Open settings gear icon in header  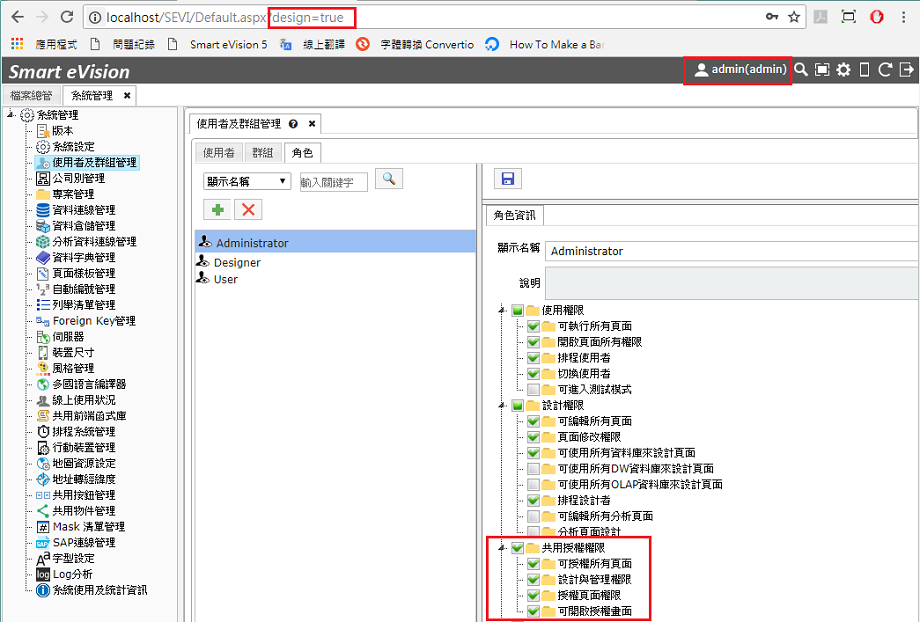pos(843,70)
